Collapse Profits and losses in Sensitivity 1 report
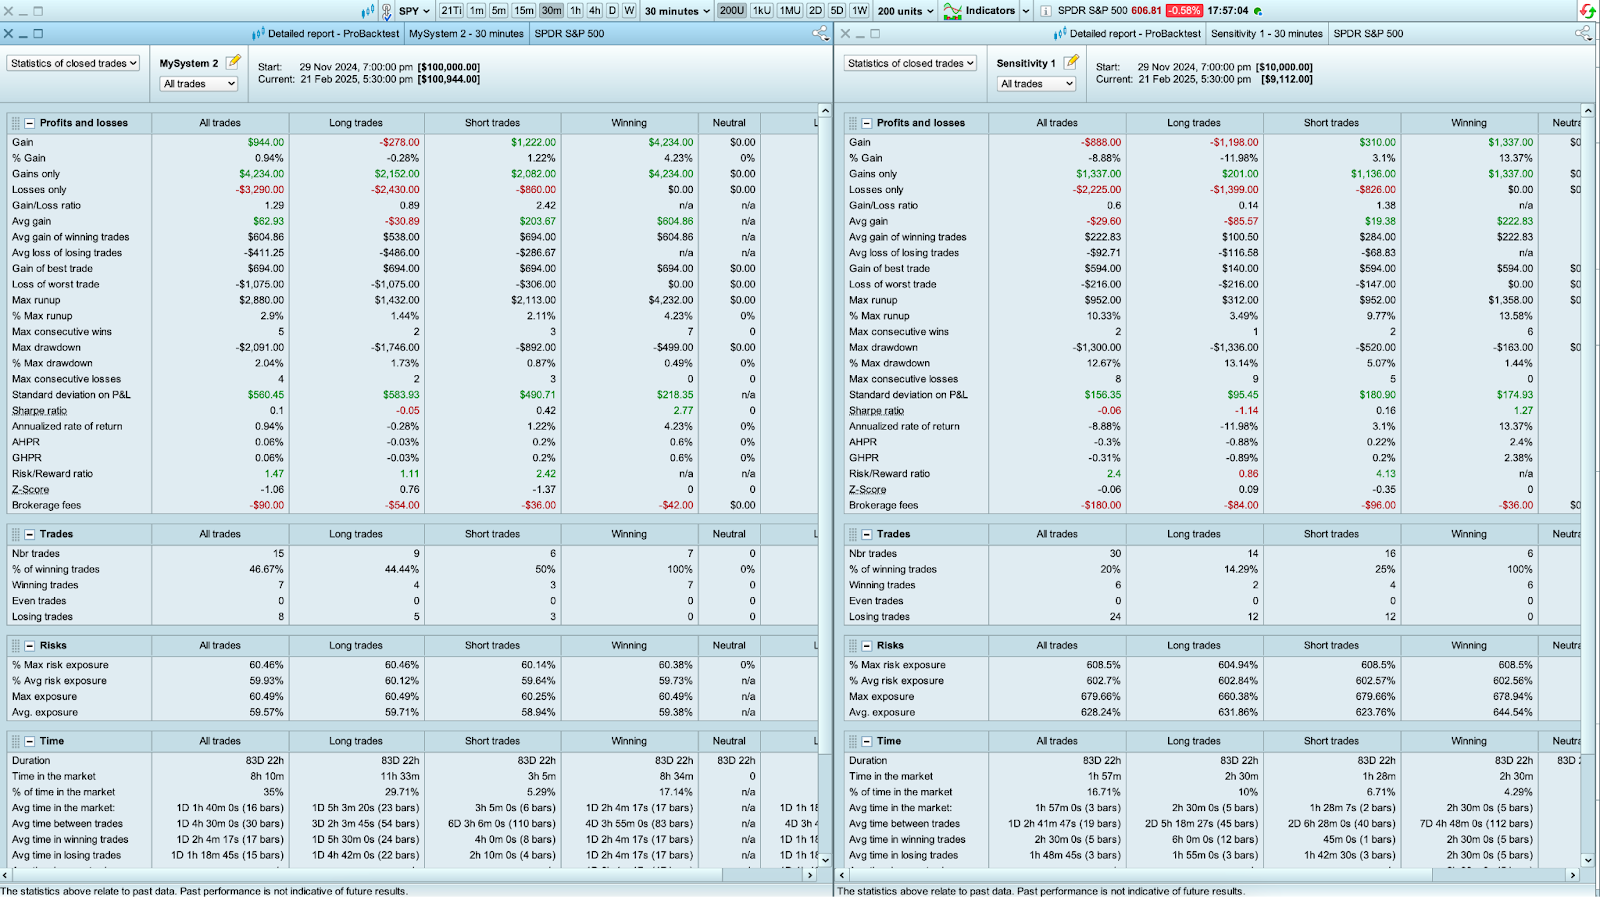The image size is (1600, 897). click(x=867, y=123)
